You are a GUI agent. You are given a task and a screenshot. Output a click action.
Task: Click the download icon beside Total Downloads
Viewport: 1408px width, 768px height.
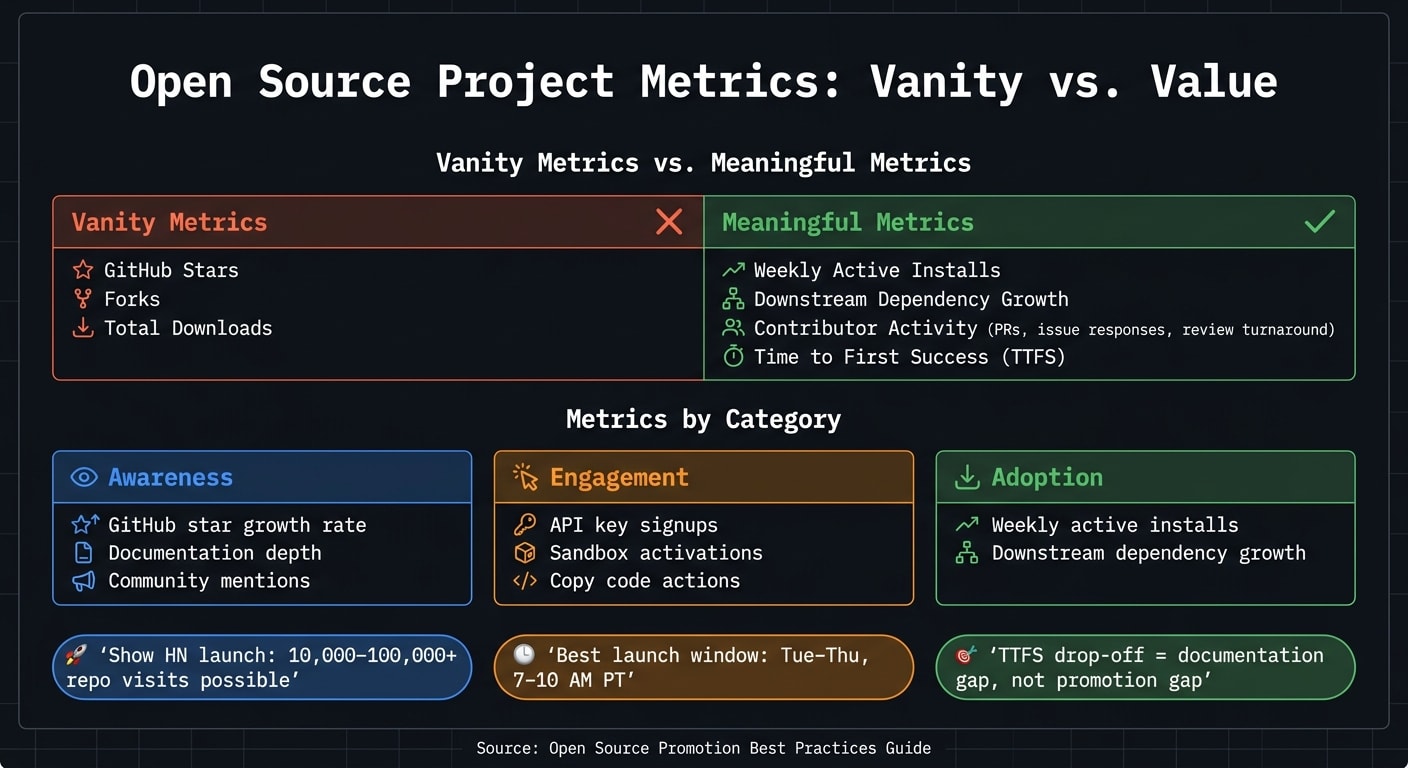click(83, 328)
